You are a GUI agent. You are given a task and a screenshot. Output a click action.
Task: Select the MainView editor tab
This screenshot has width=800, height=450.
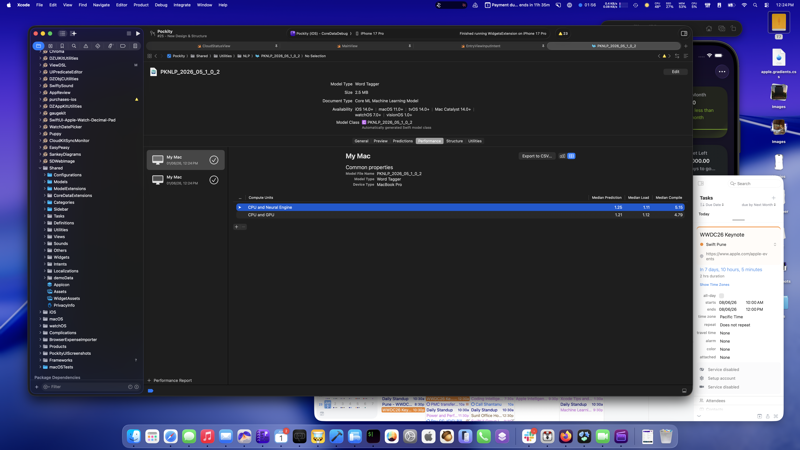point(347,46)
